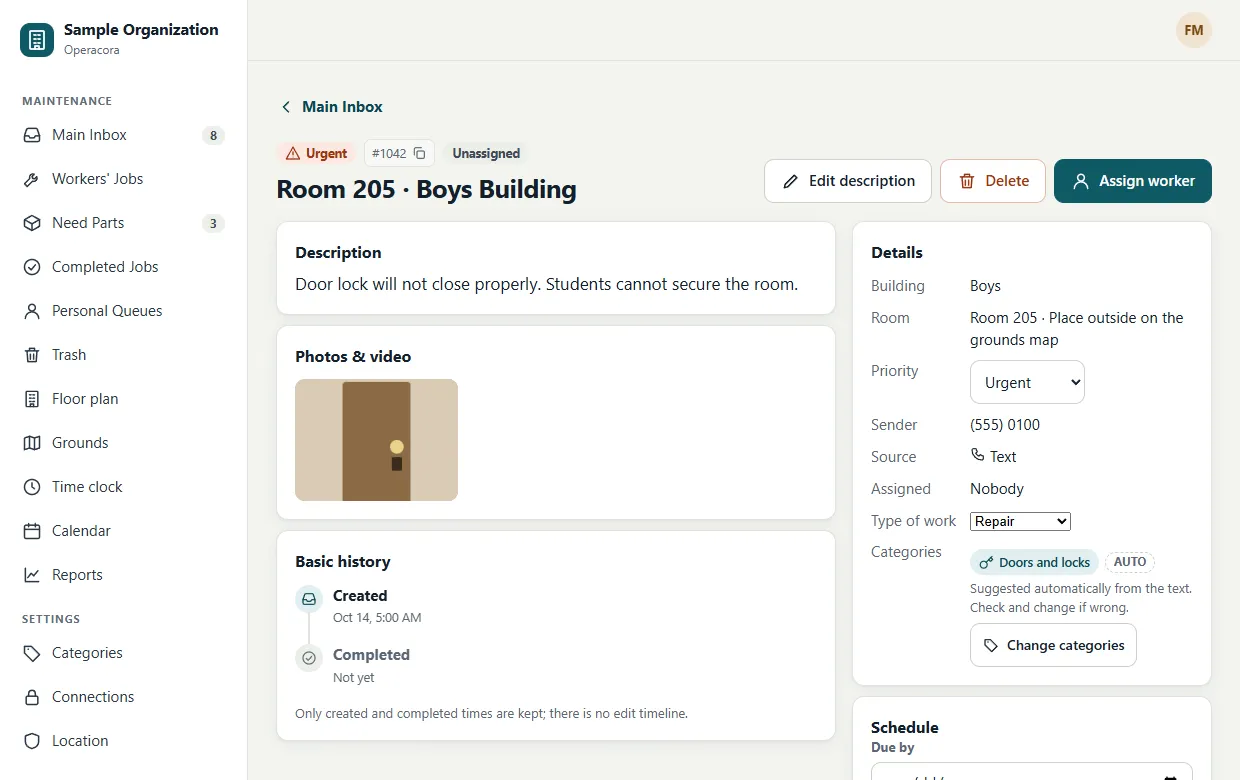
Task: Copy ticket number #1042 with copy icon
Action: coord(420,154)
